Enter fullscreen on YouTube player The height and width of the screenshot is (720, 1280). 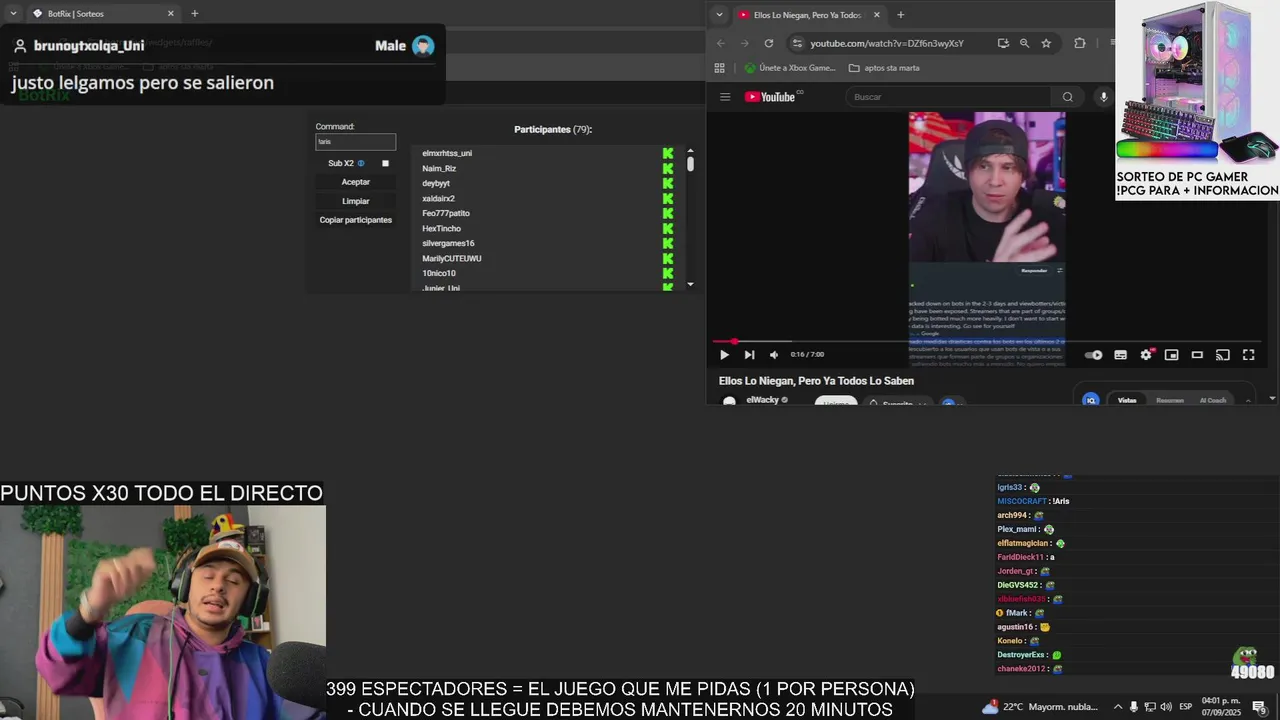[x=1248, y=355]
